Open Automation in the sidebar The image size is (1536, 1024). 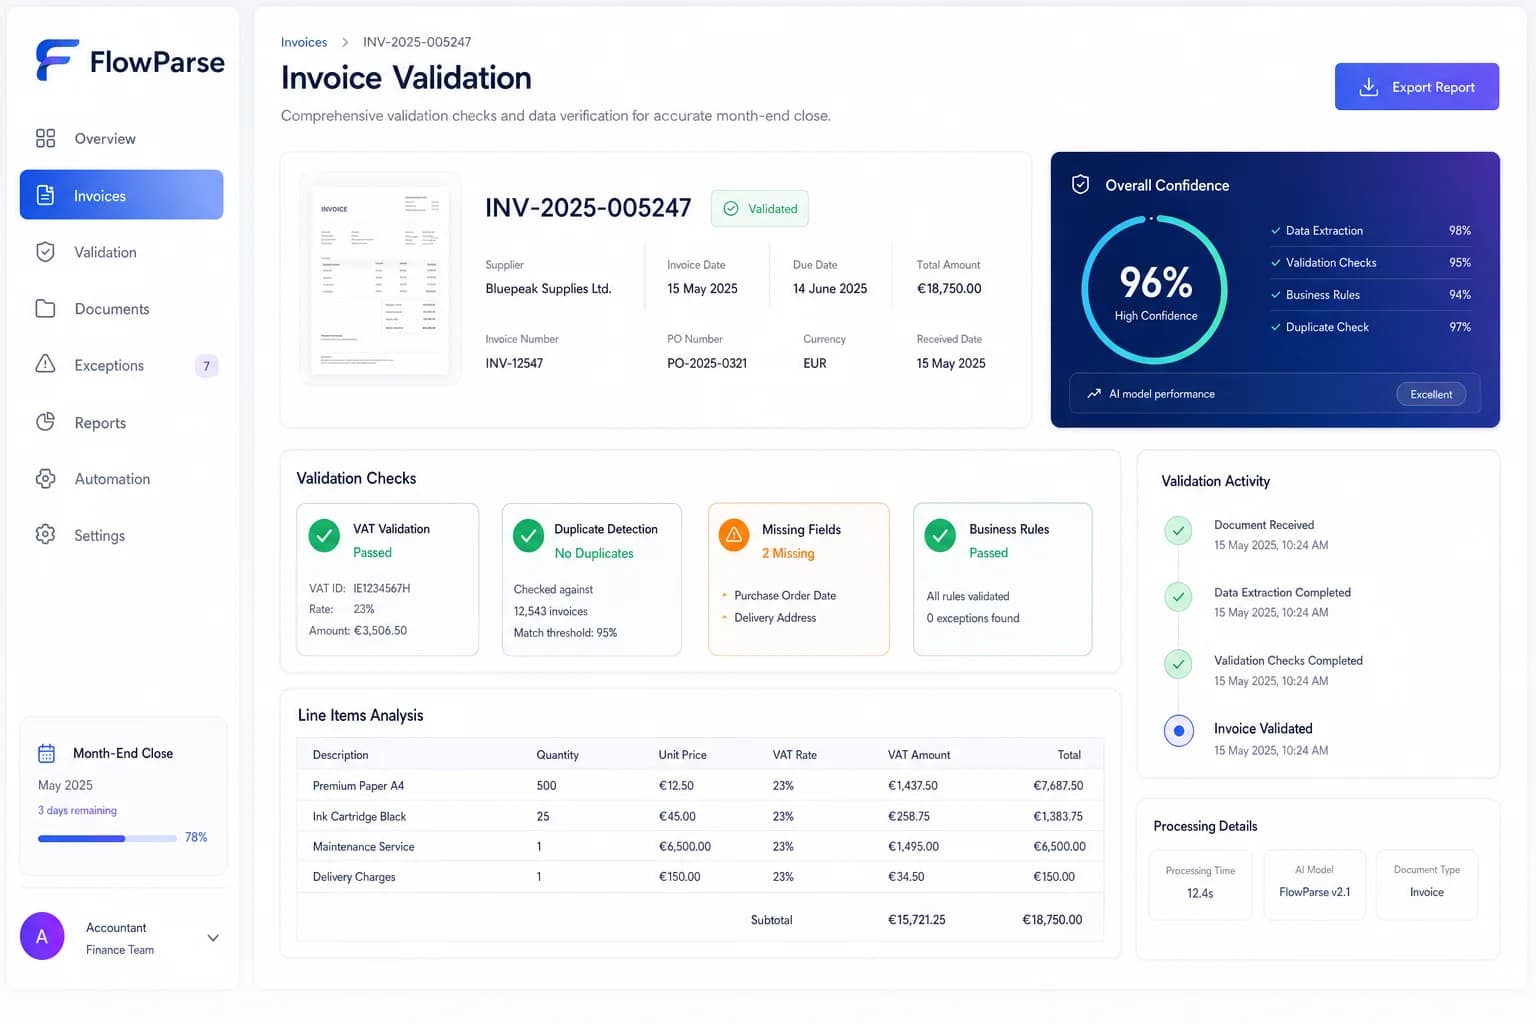(121, 478)
